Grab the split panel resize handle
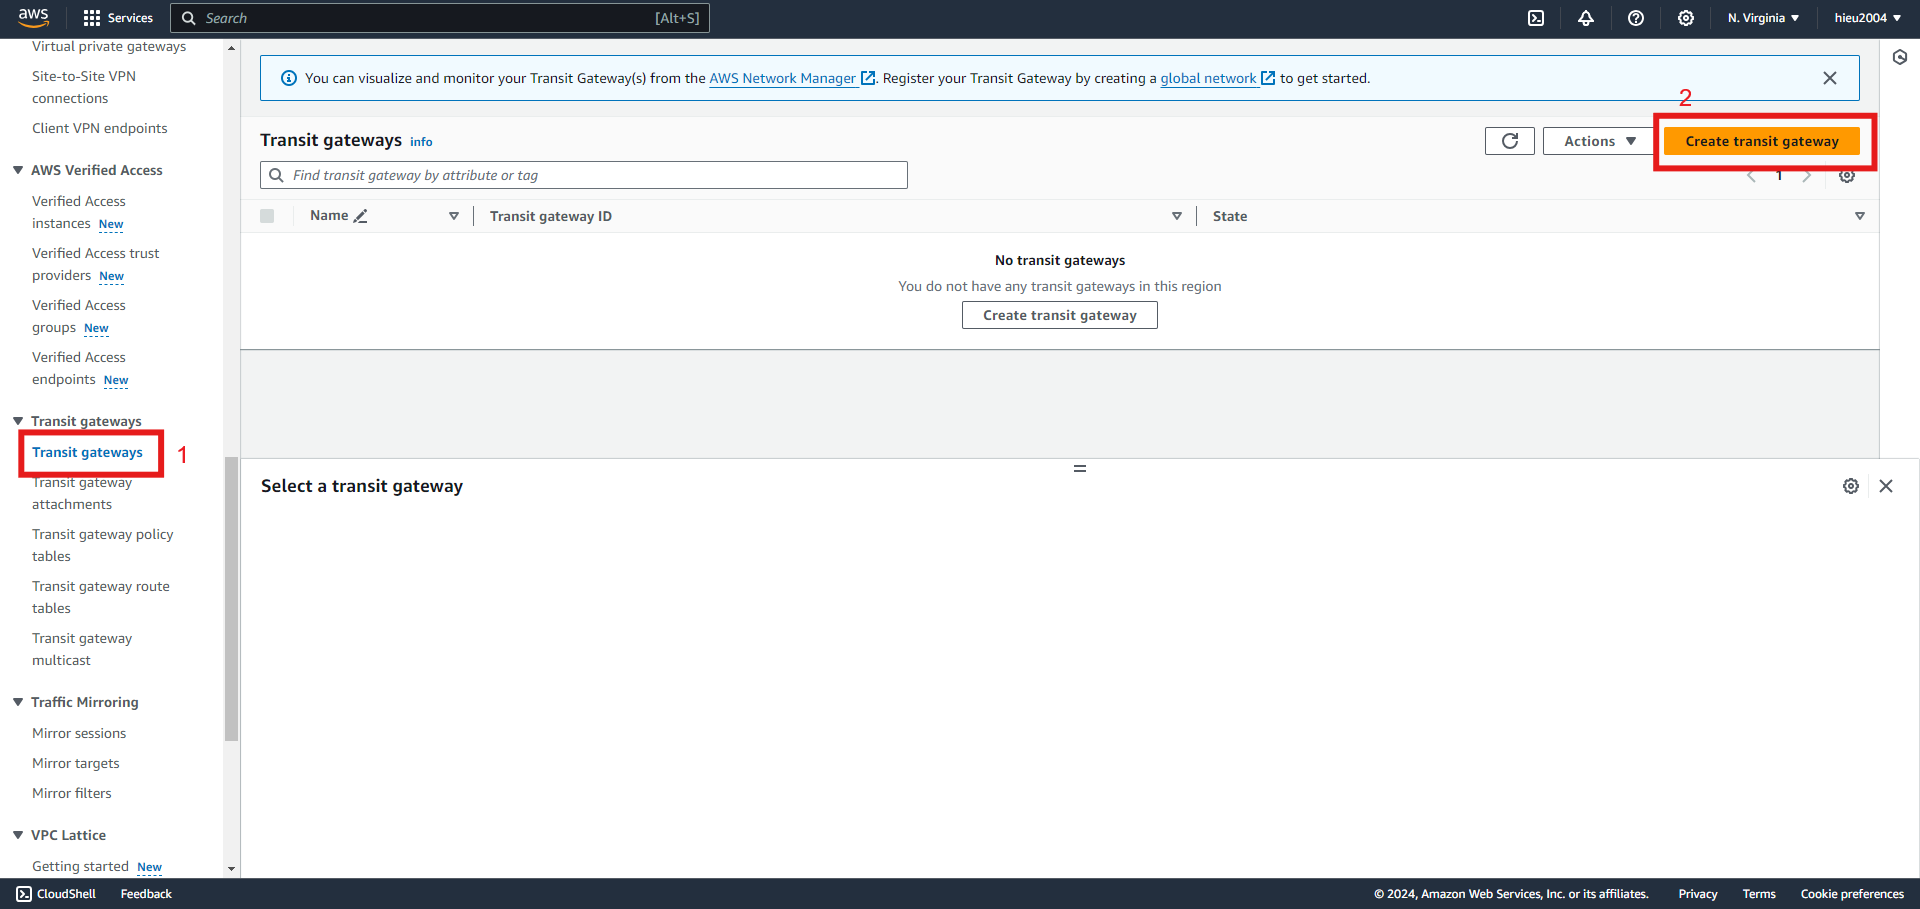Image resolution: width=1920 pixels, height=909 pixels. [x=1080, y=468]
